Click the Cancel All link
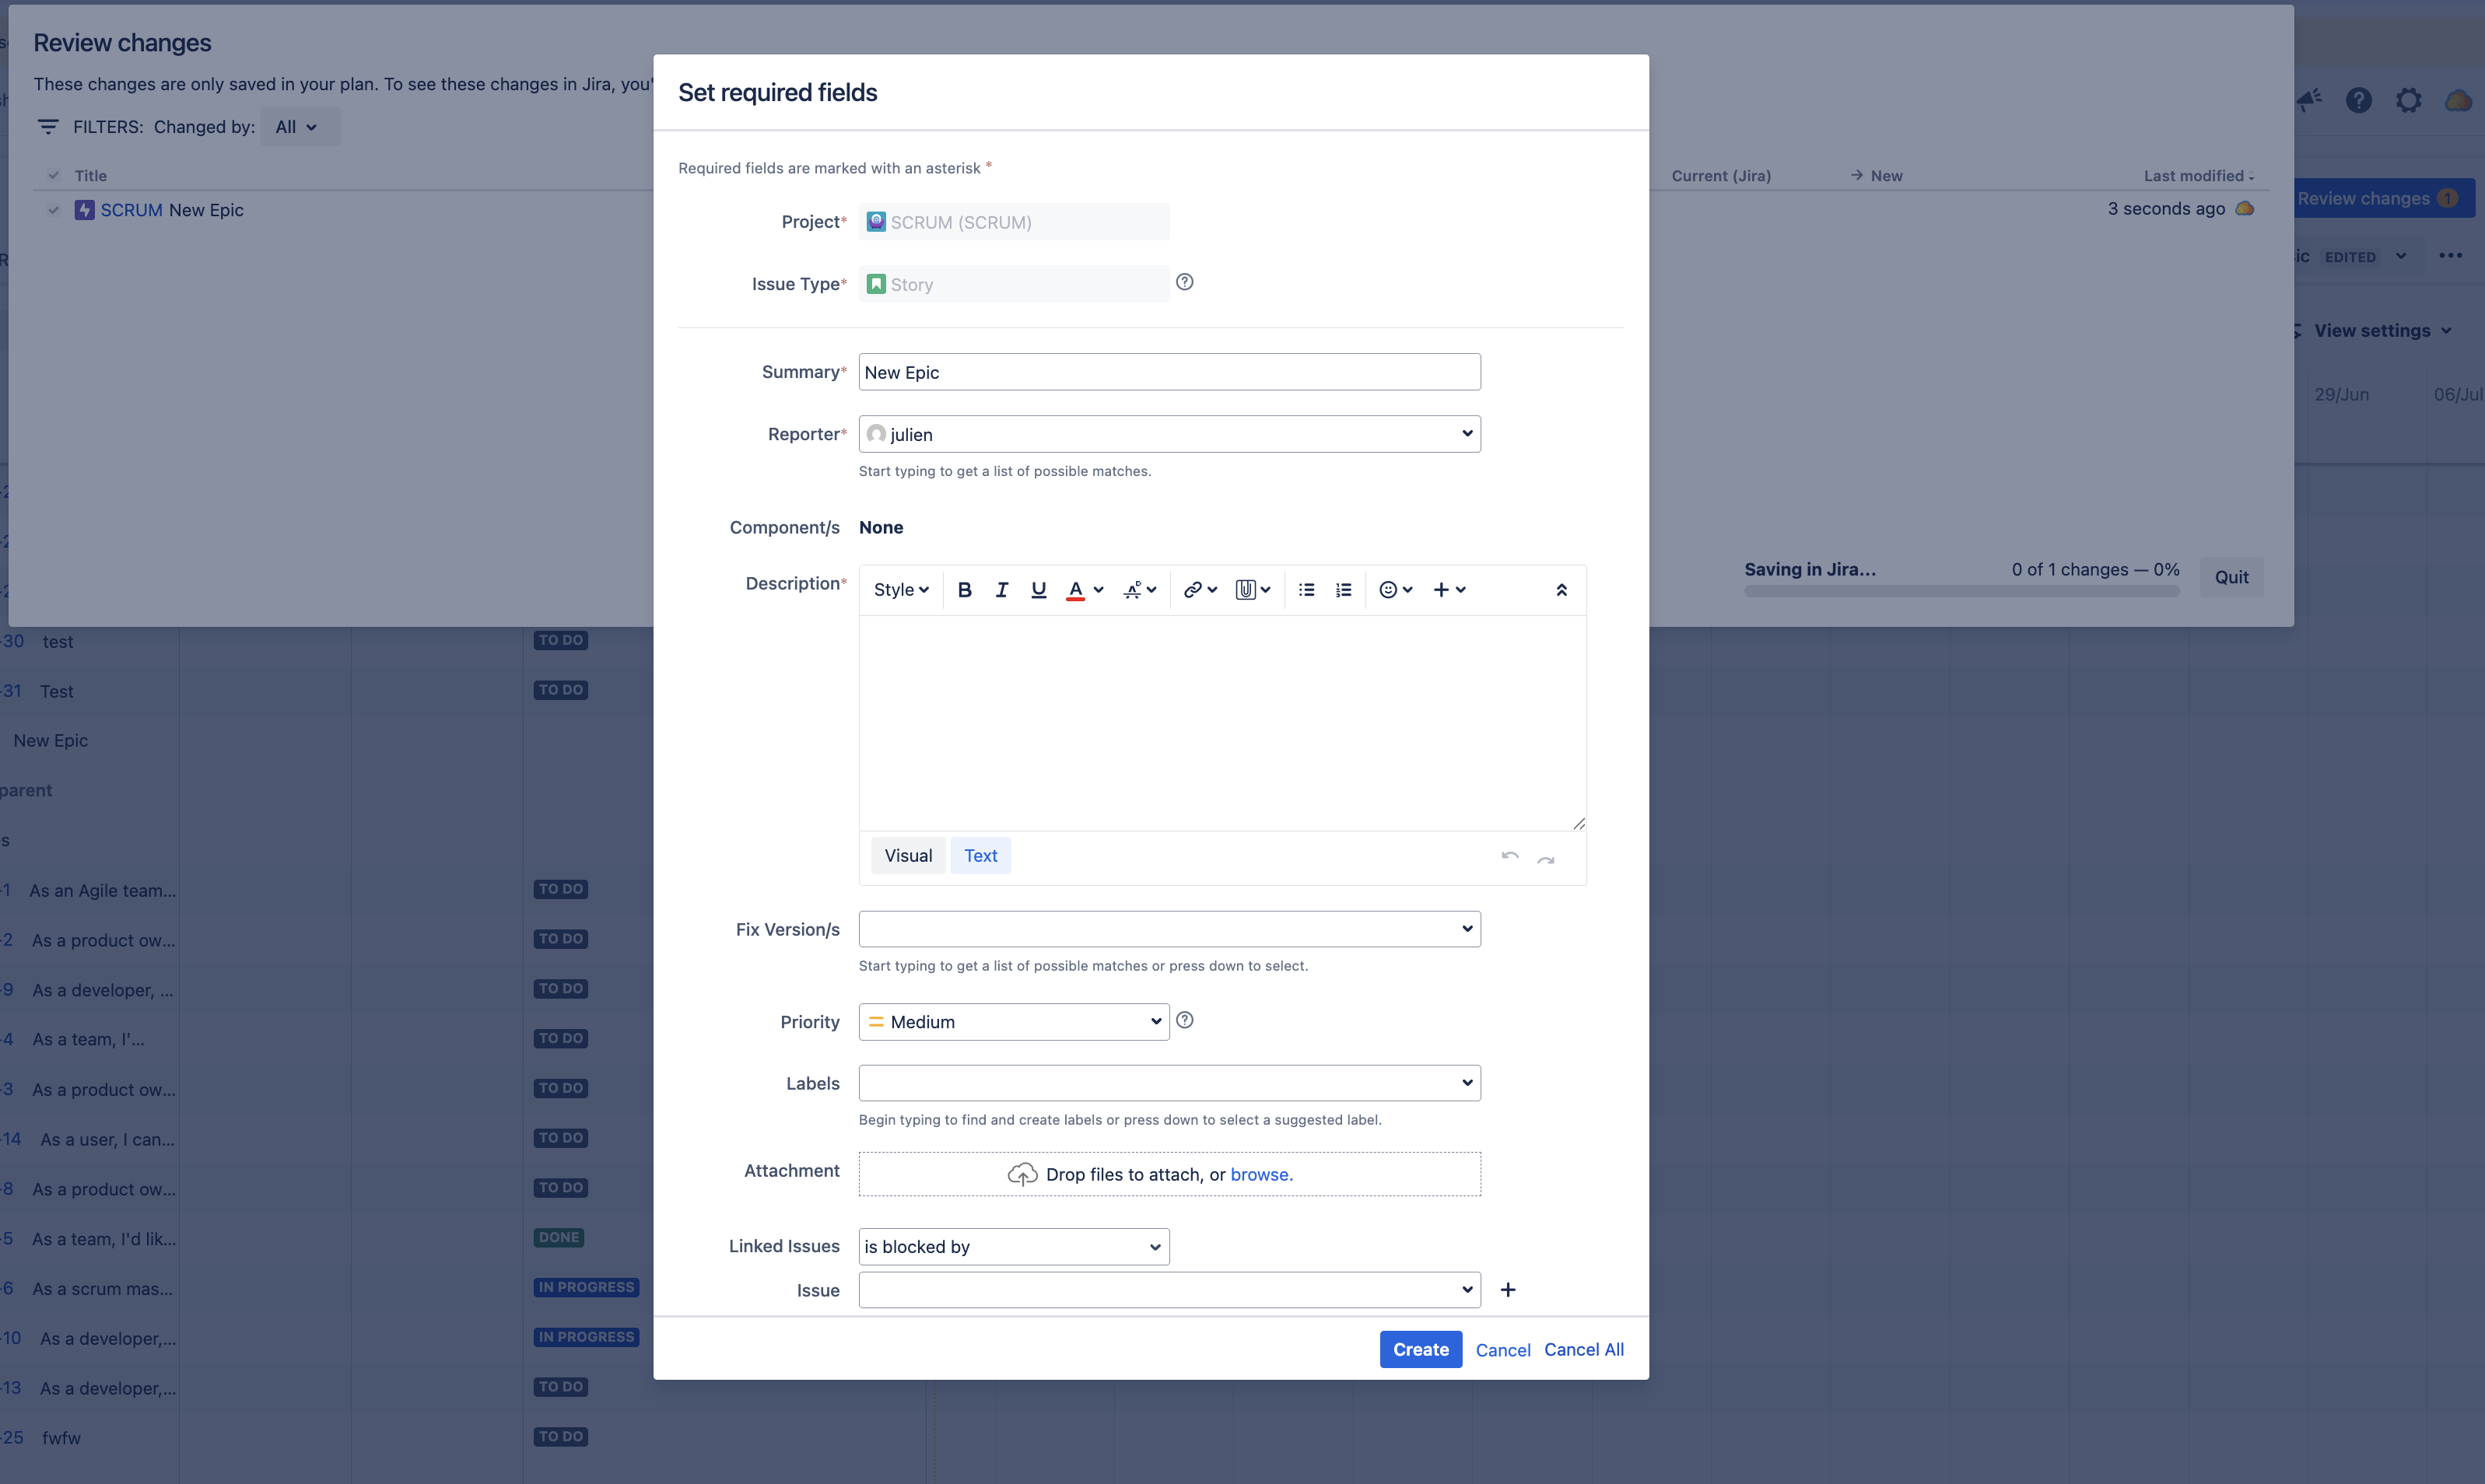Screen dimensions: 2485x1484 pos(1583,1350)
